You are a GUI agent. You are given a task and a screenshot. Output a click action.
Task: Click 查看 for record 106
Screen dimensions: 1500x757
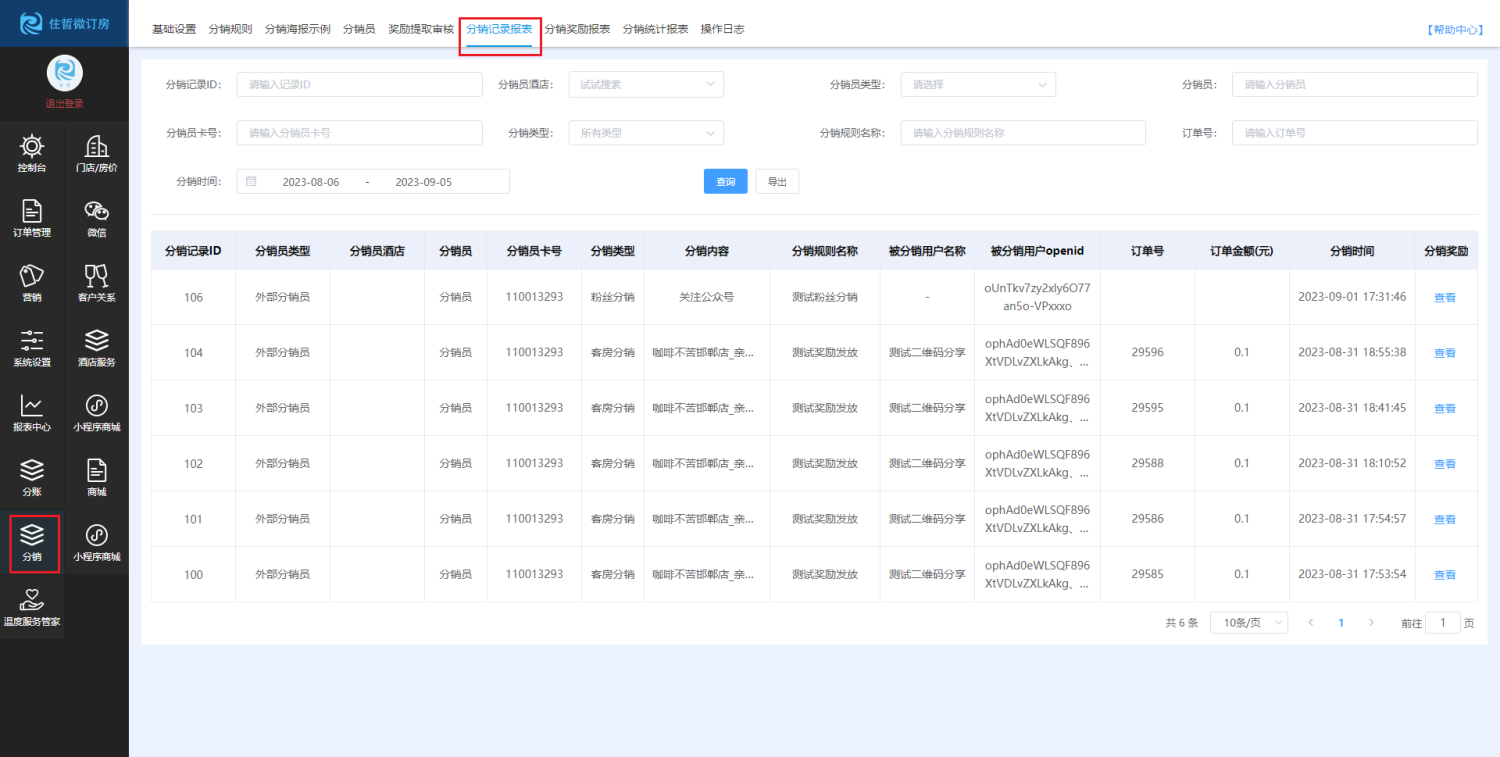click(1445, 298)
